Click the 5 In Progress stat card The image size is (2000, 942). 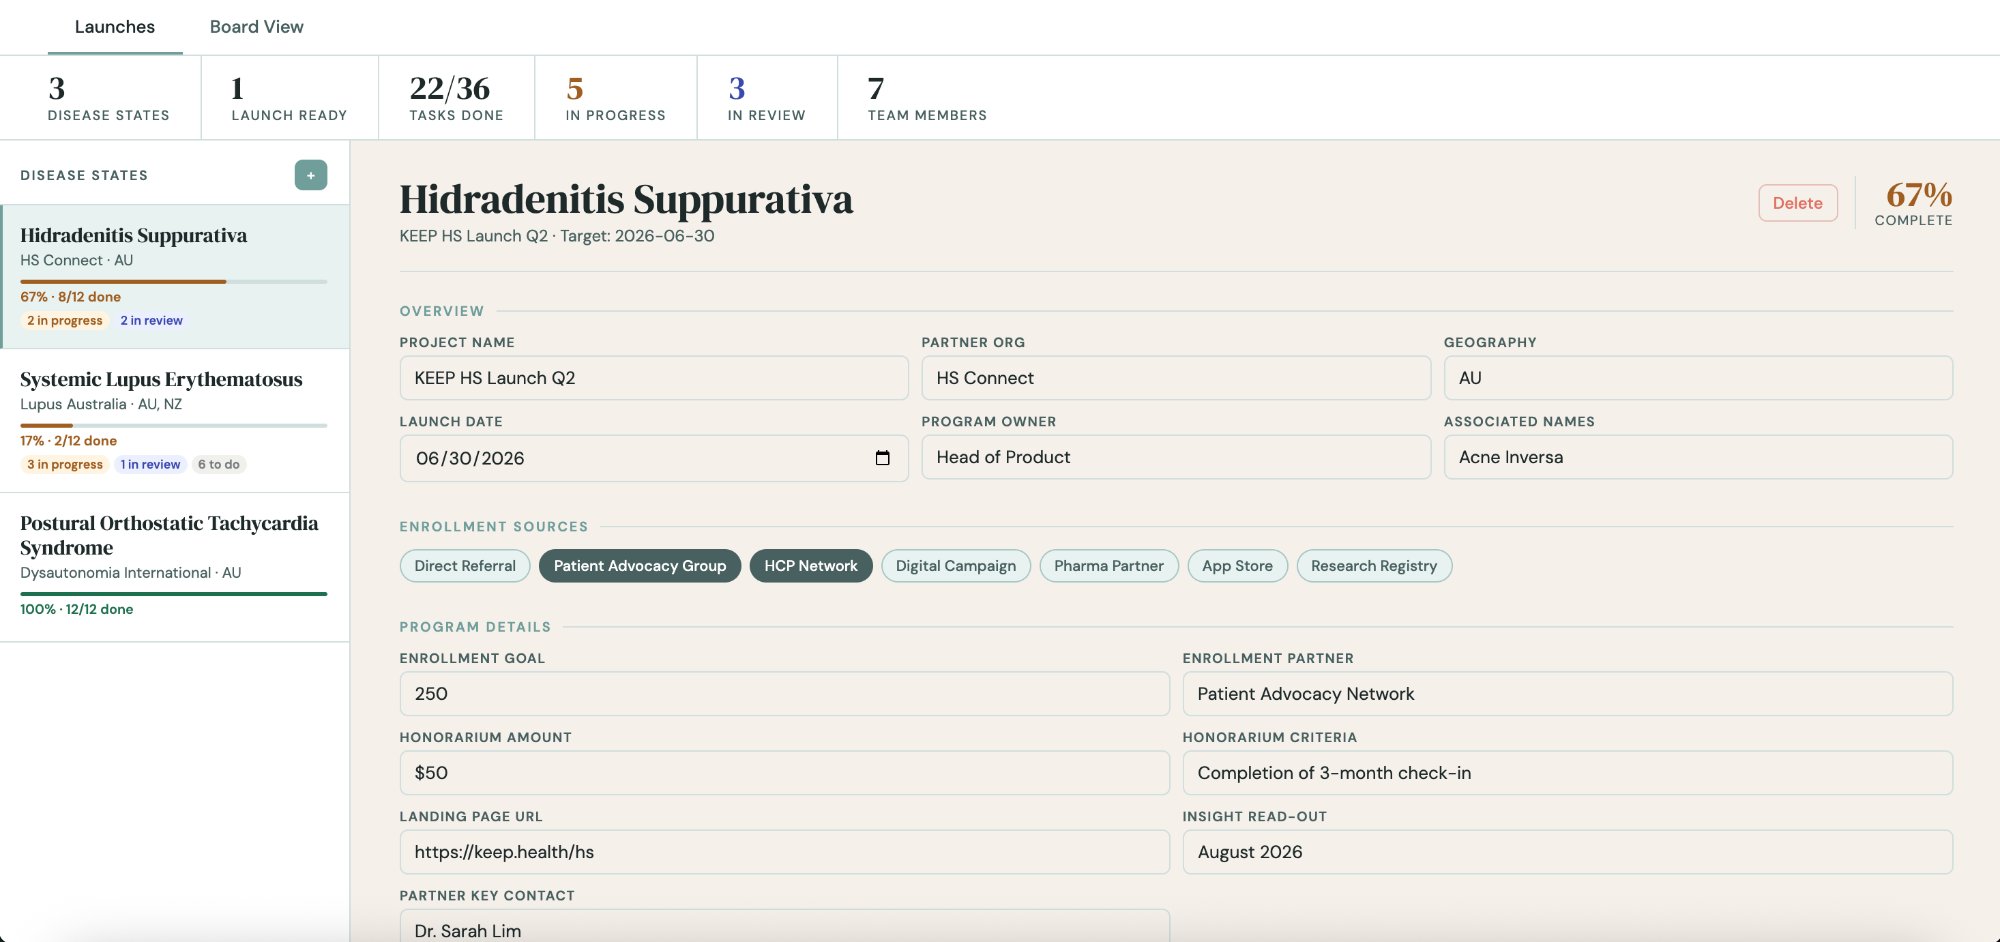click(x=616, y=97)
